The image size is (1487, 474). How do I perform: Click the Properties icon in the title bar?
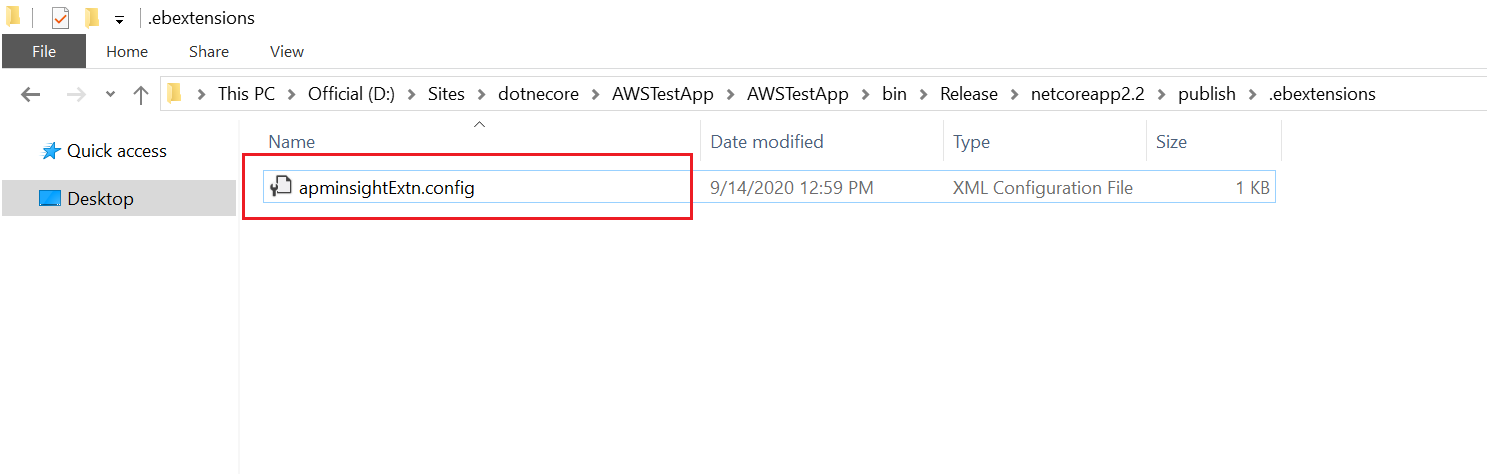(x=60, y=18)
